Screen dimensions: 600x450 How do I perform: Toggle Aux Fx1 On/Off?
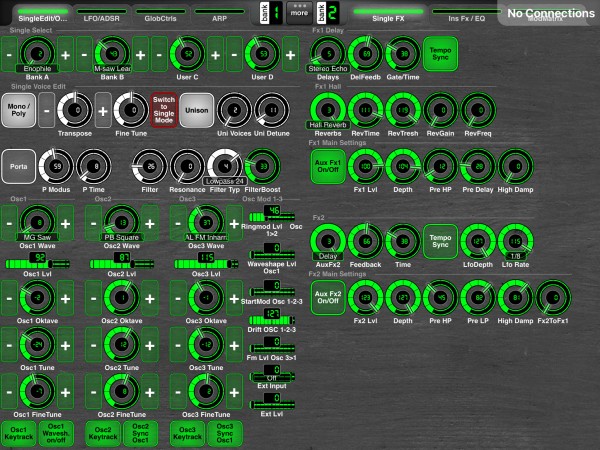coord(328,166)
